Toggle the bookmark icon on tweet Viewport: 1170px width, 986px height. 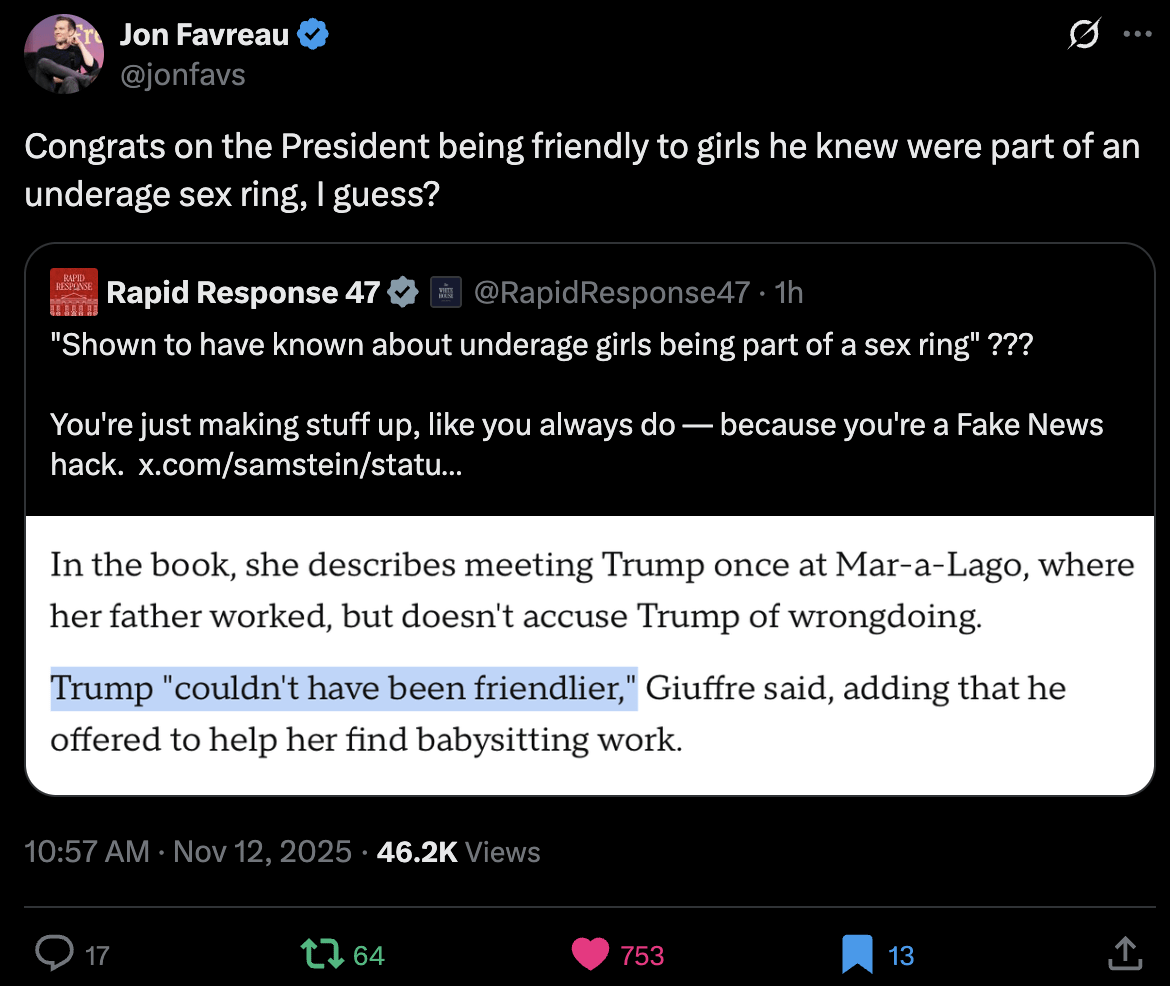[x=858, y=954]
